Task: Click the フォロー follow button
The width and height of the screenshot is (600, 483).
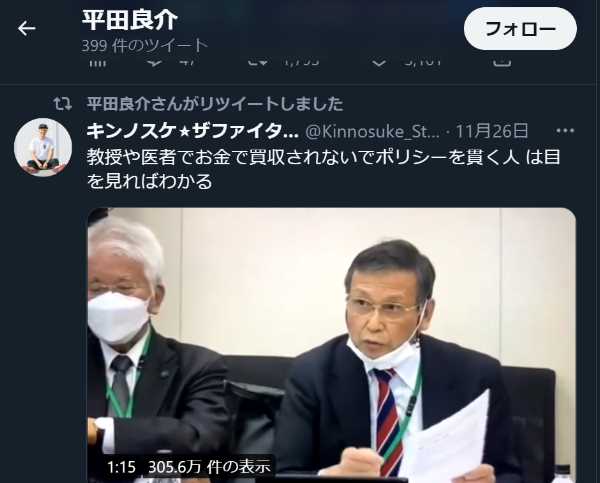Action: pyautogui.click(x=520, y=28)
